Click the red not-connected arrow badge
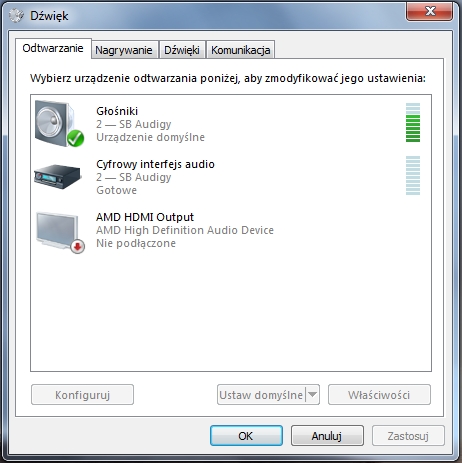Viewport: 462px width, 463px height. [x=78, y=247]
